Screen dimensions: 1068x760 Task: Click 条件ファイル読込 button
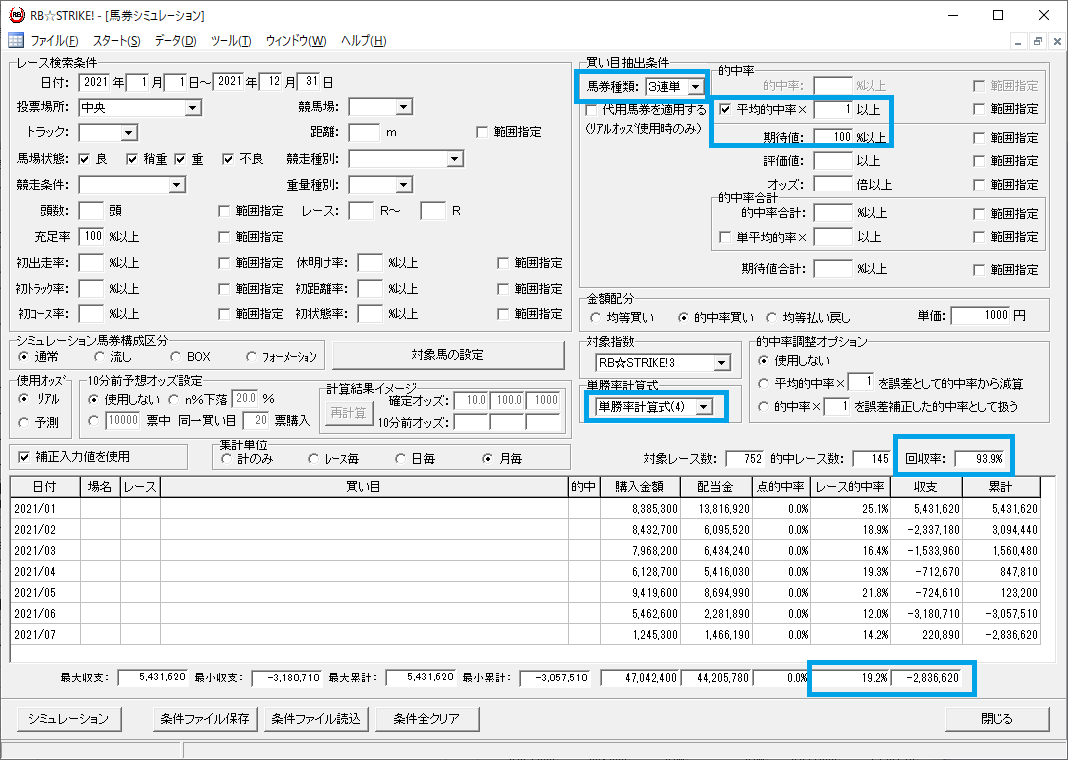point(315,718)
